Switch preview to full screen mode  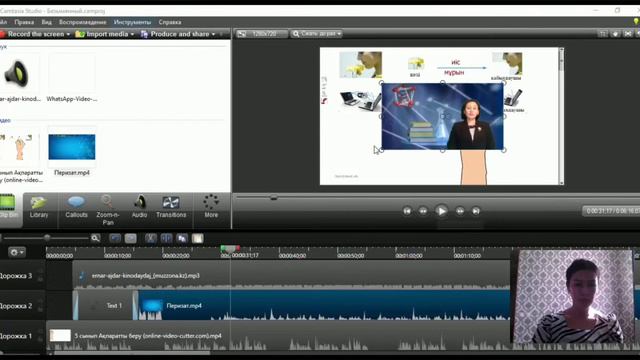pos(628,34)
